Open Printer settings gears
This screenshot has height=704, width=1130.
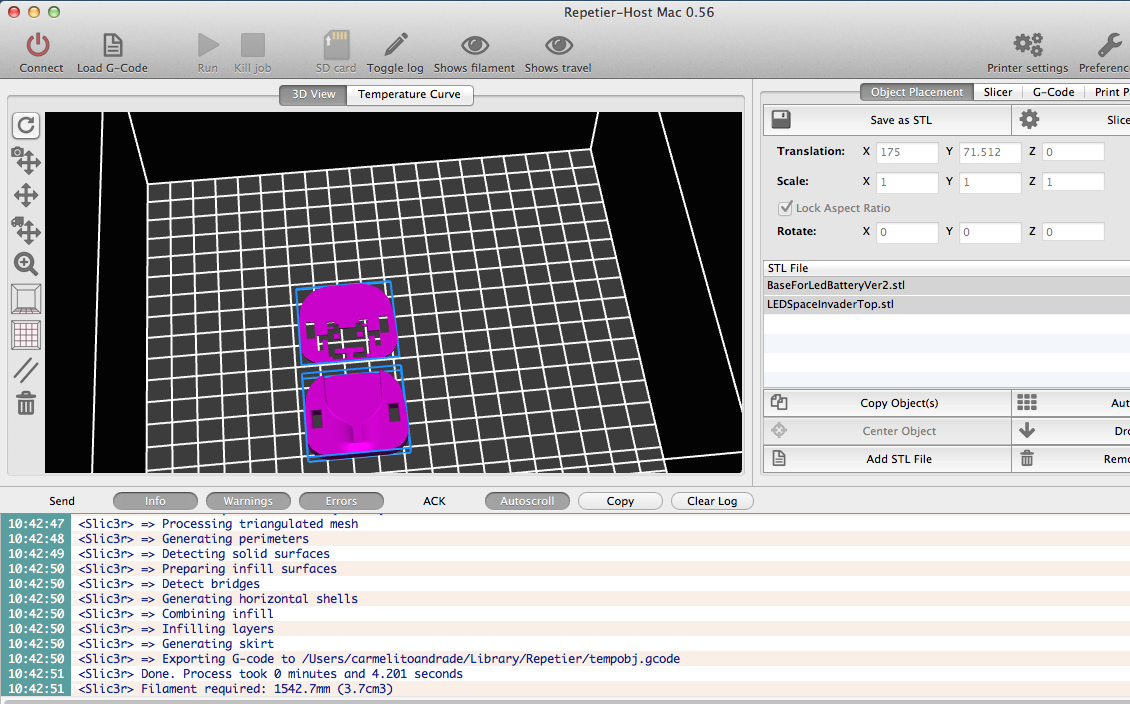(x=1028, y=45)
